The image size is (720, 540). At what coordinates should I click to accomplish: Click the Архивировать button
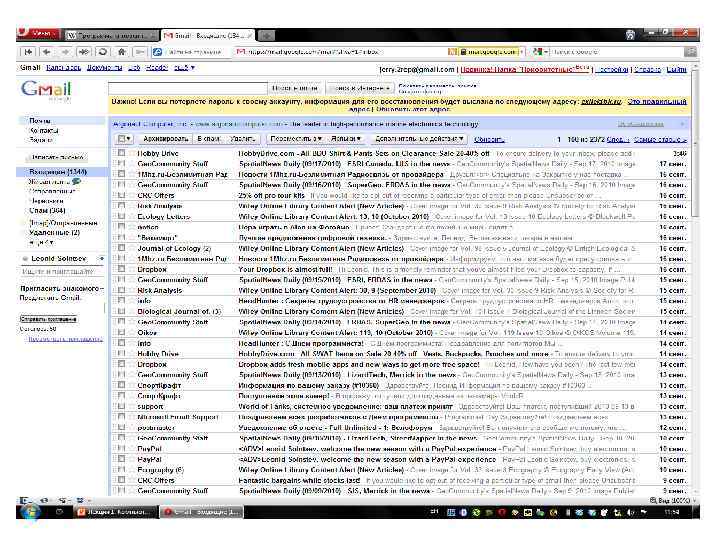coord(165,139)
